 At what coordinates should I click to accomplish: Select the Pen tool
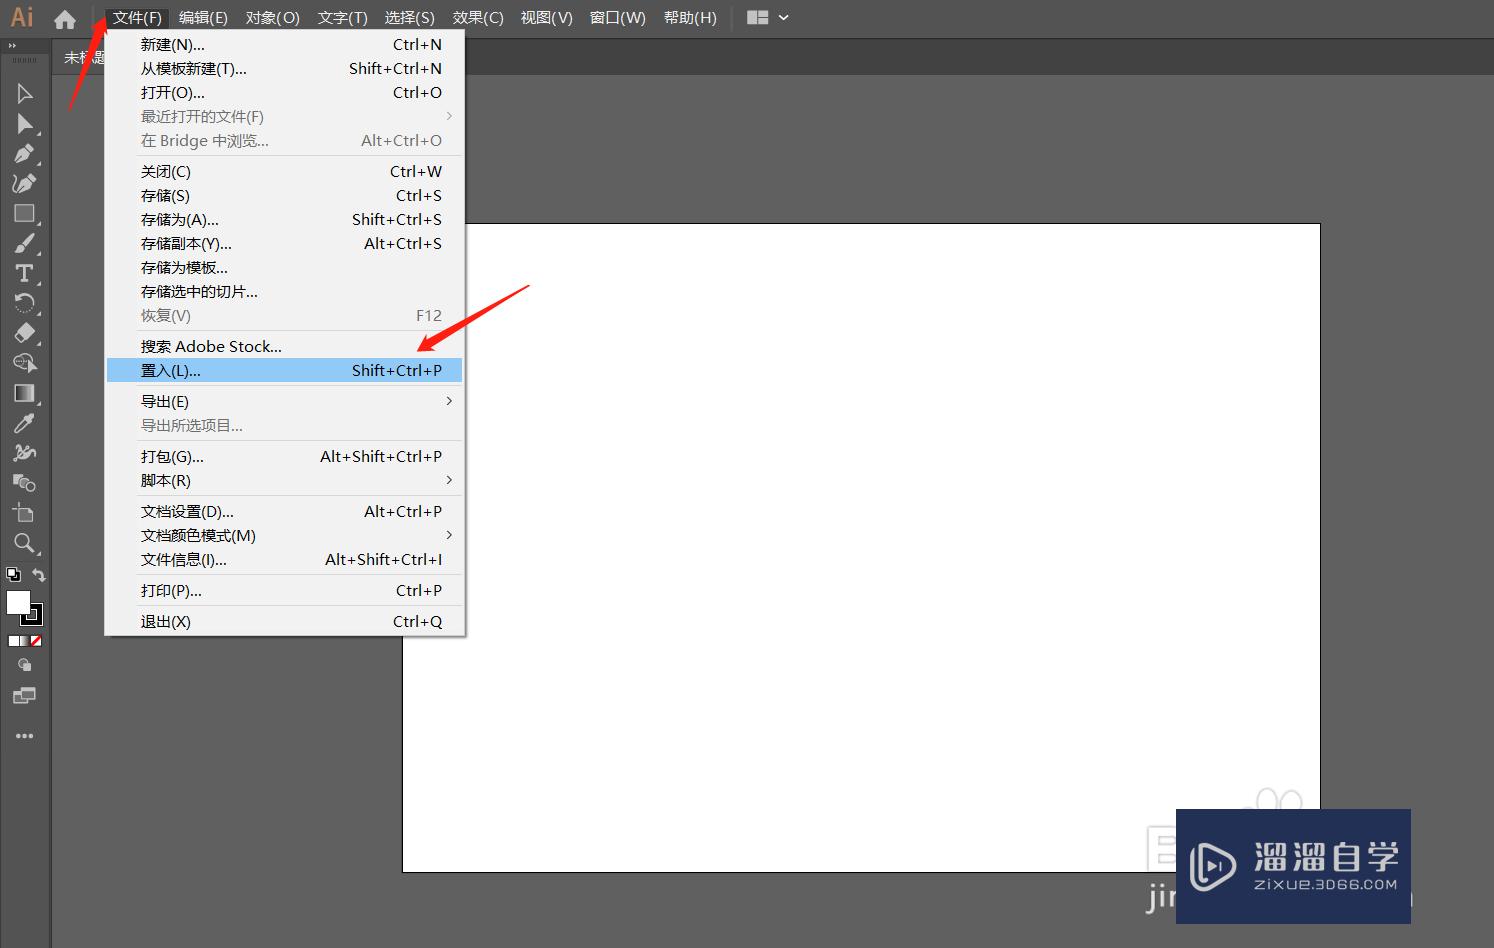25,154
